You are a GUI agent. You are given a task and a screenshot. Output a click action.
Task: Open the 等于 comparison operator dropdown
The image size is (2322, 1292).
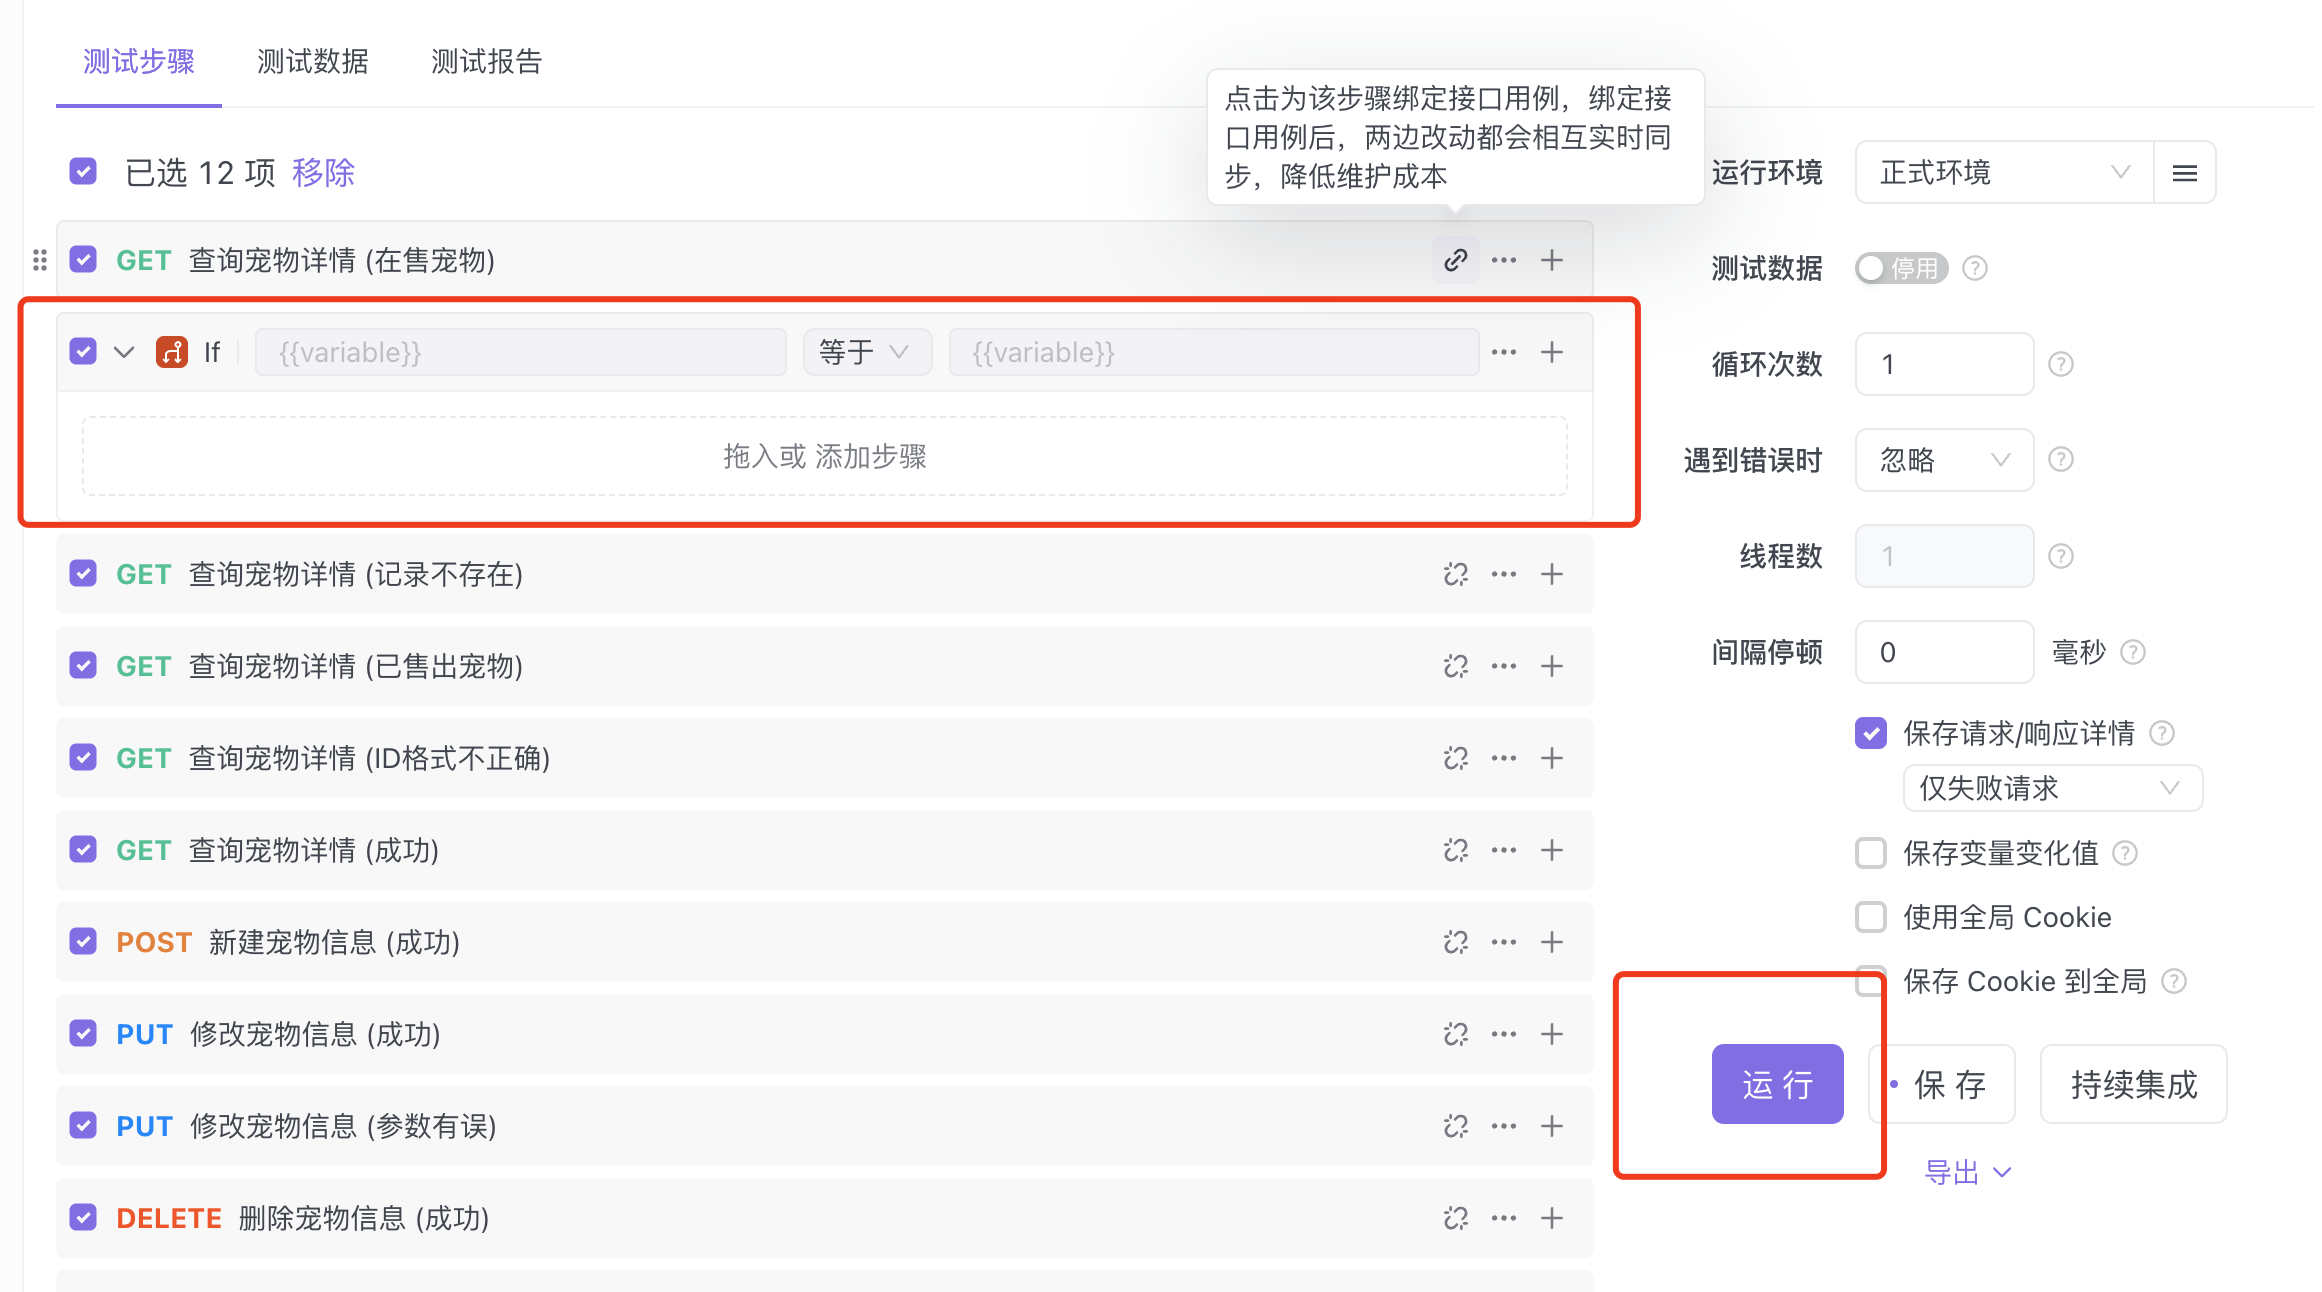[866, 352]
